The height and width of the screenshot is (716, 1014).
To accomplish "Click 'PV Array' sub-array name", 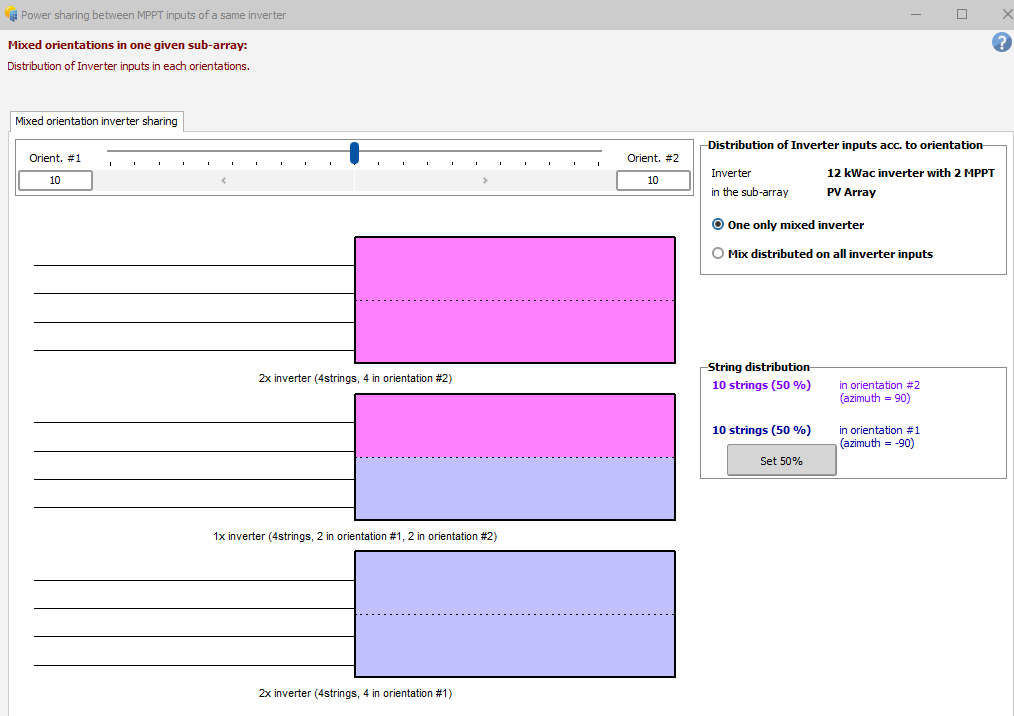I will click(x=851, y=192).
